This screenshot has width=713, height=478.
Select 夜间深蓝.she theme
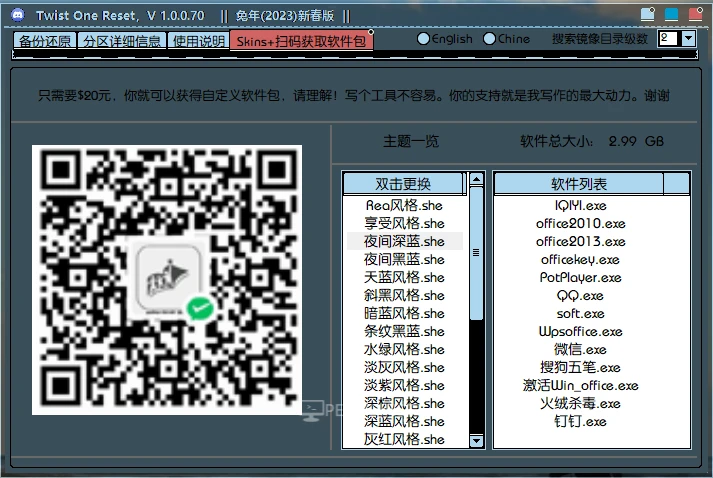coord(404,242)
